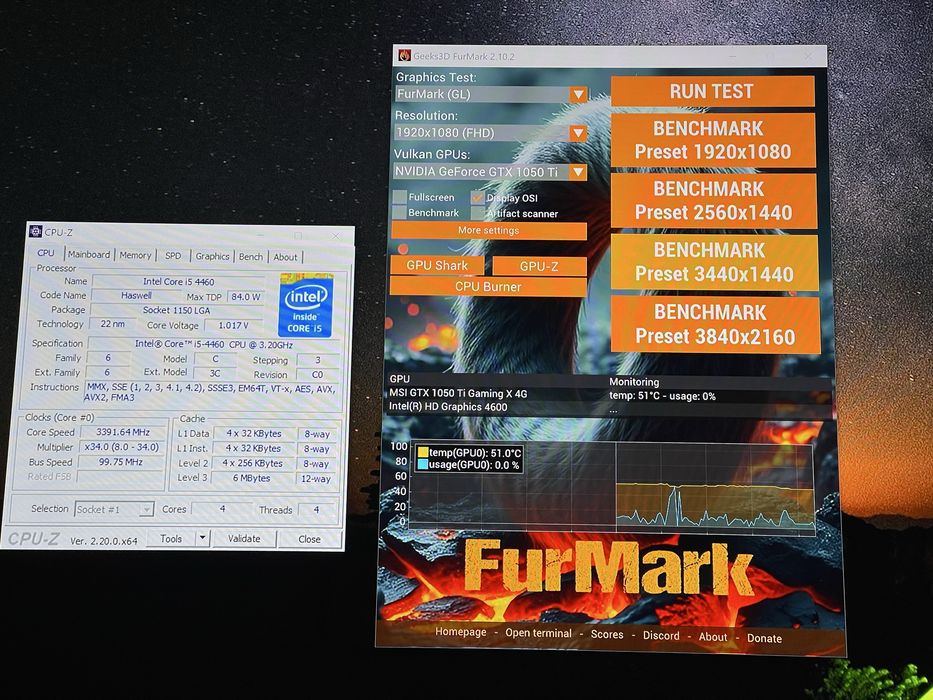
Task: Open the Discord link
Action: 661,636
